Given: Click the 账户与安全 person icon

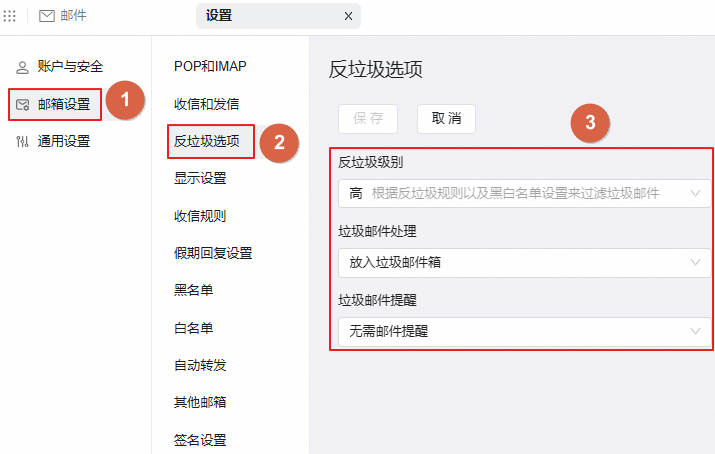Looking at the screenshot, I should (22, 67).
